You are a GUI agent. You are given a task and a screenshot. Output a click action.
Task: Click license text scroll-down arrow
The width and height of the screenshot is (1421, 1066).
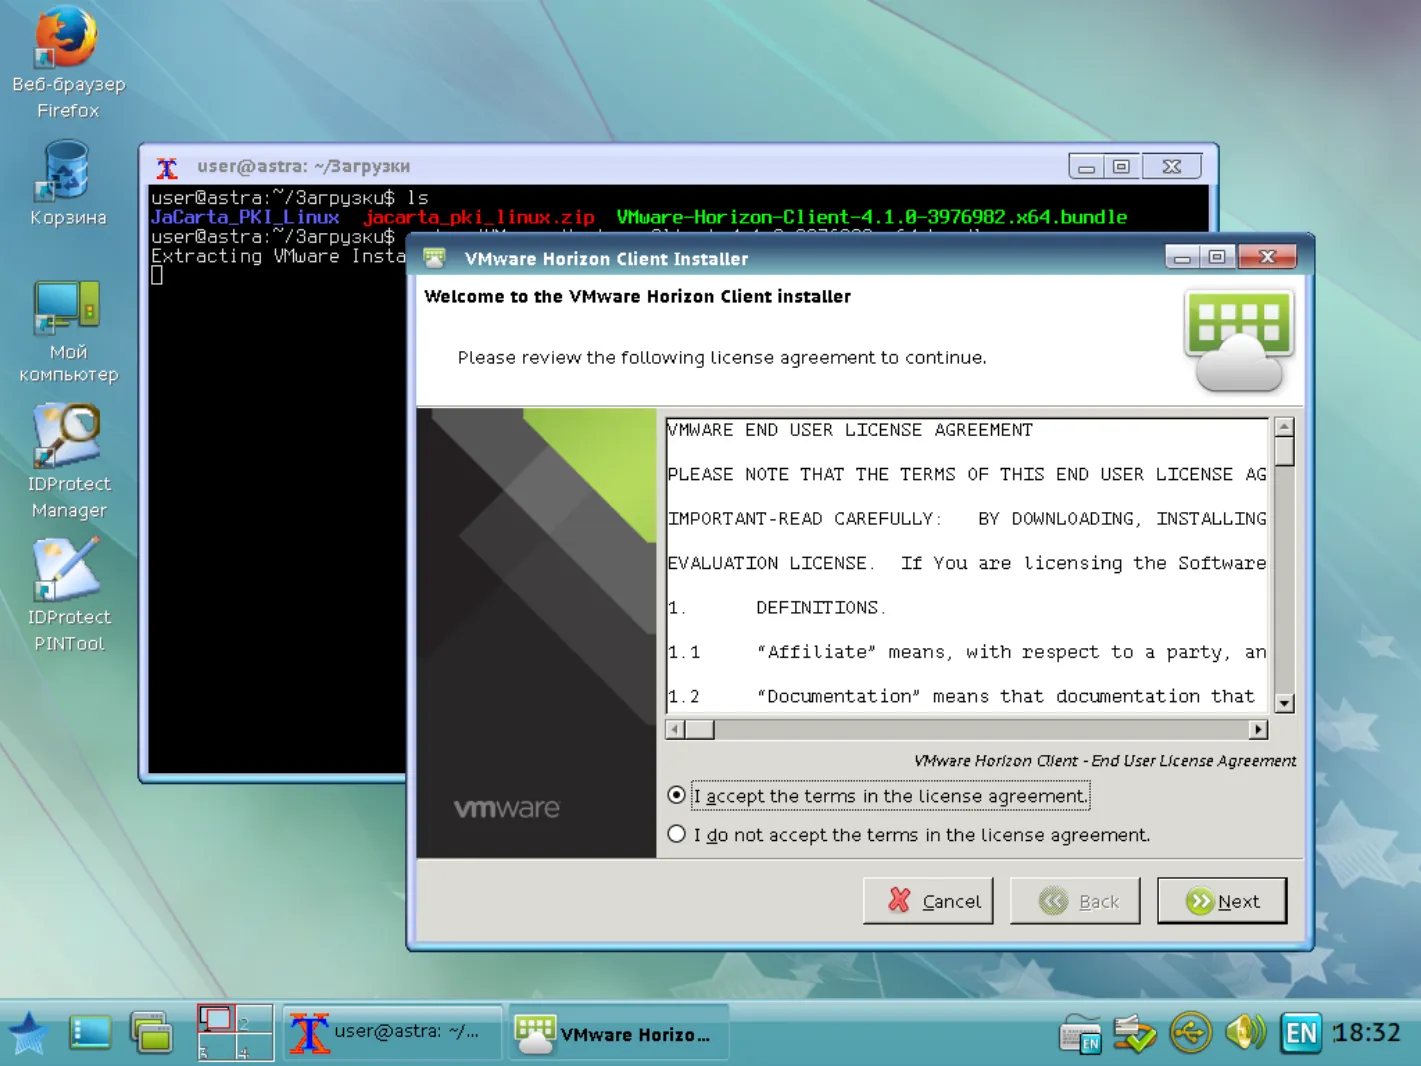tap(1285, 703)
